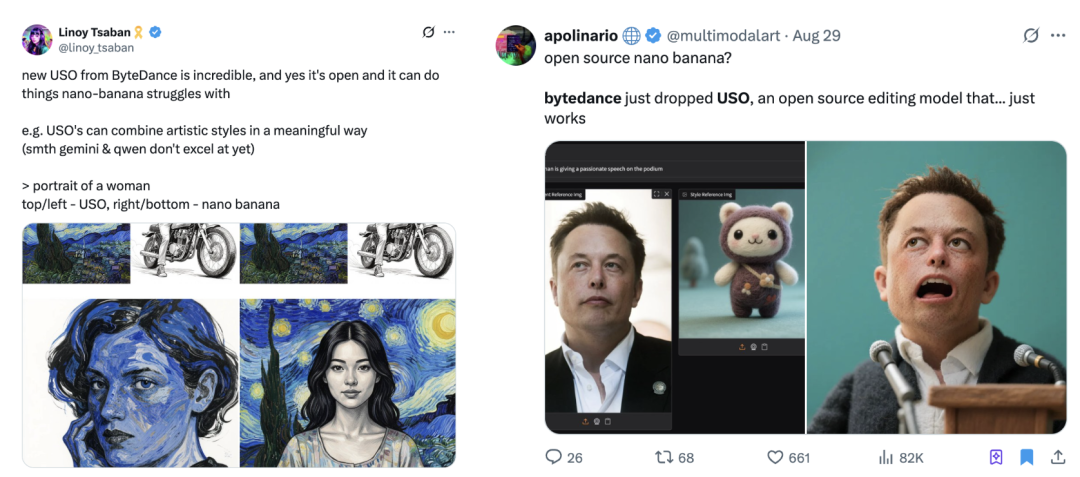Open the blue painted woman portrait image
The height and width of the screenshot is (477, 1080).
point(131,383)
